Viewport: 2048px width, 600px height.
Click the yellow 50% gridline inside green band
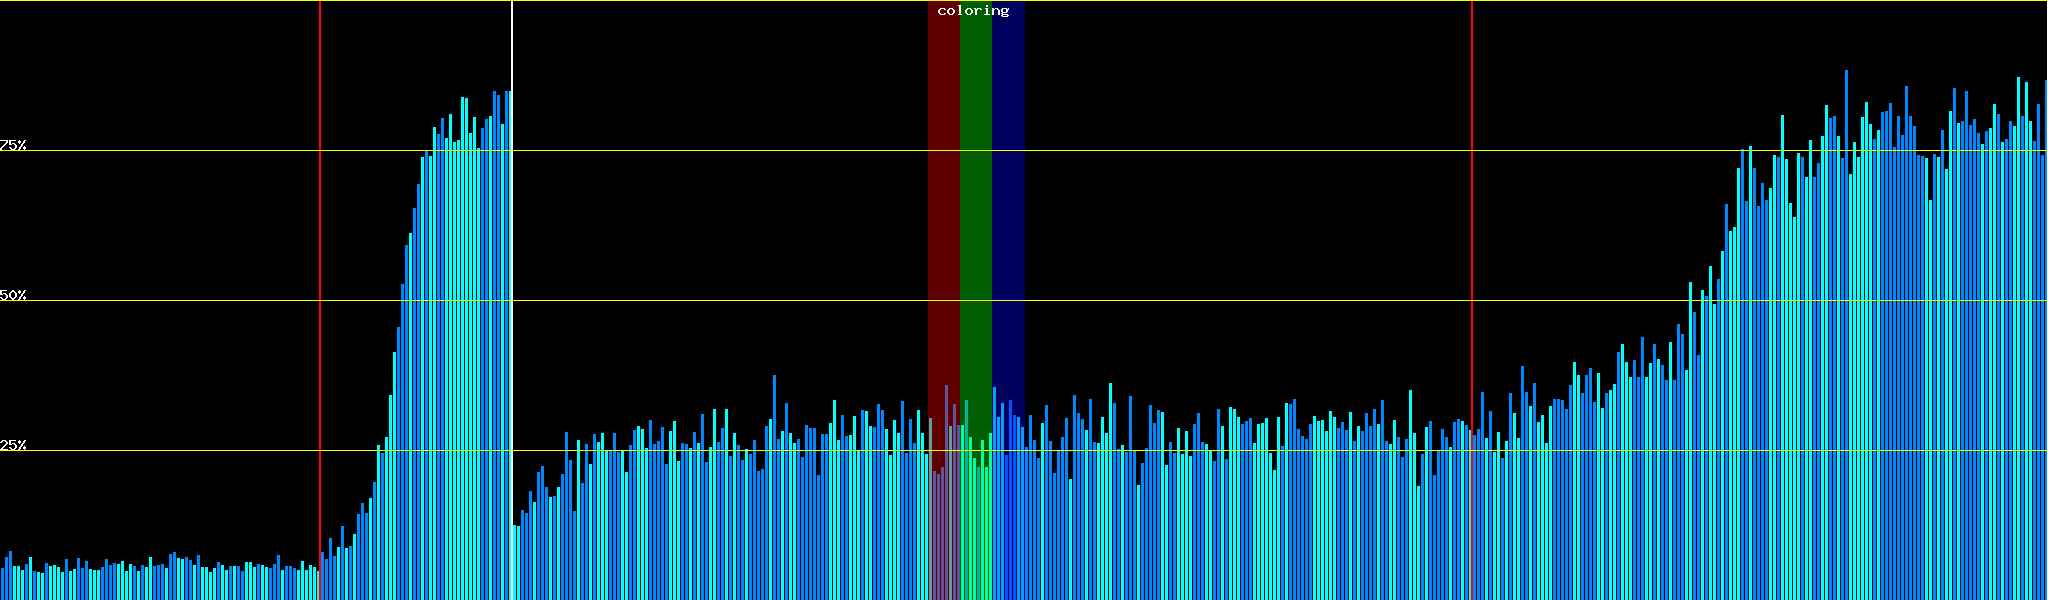tap(975, 301)
